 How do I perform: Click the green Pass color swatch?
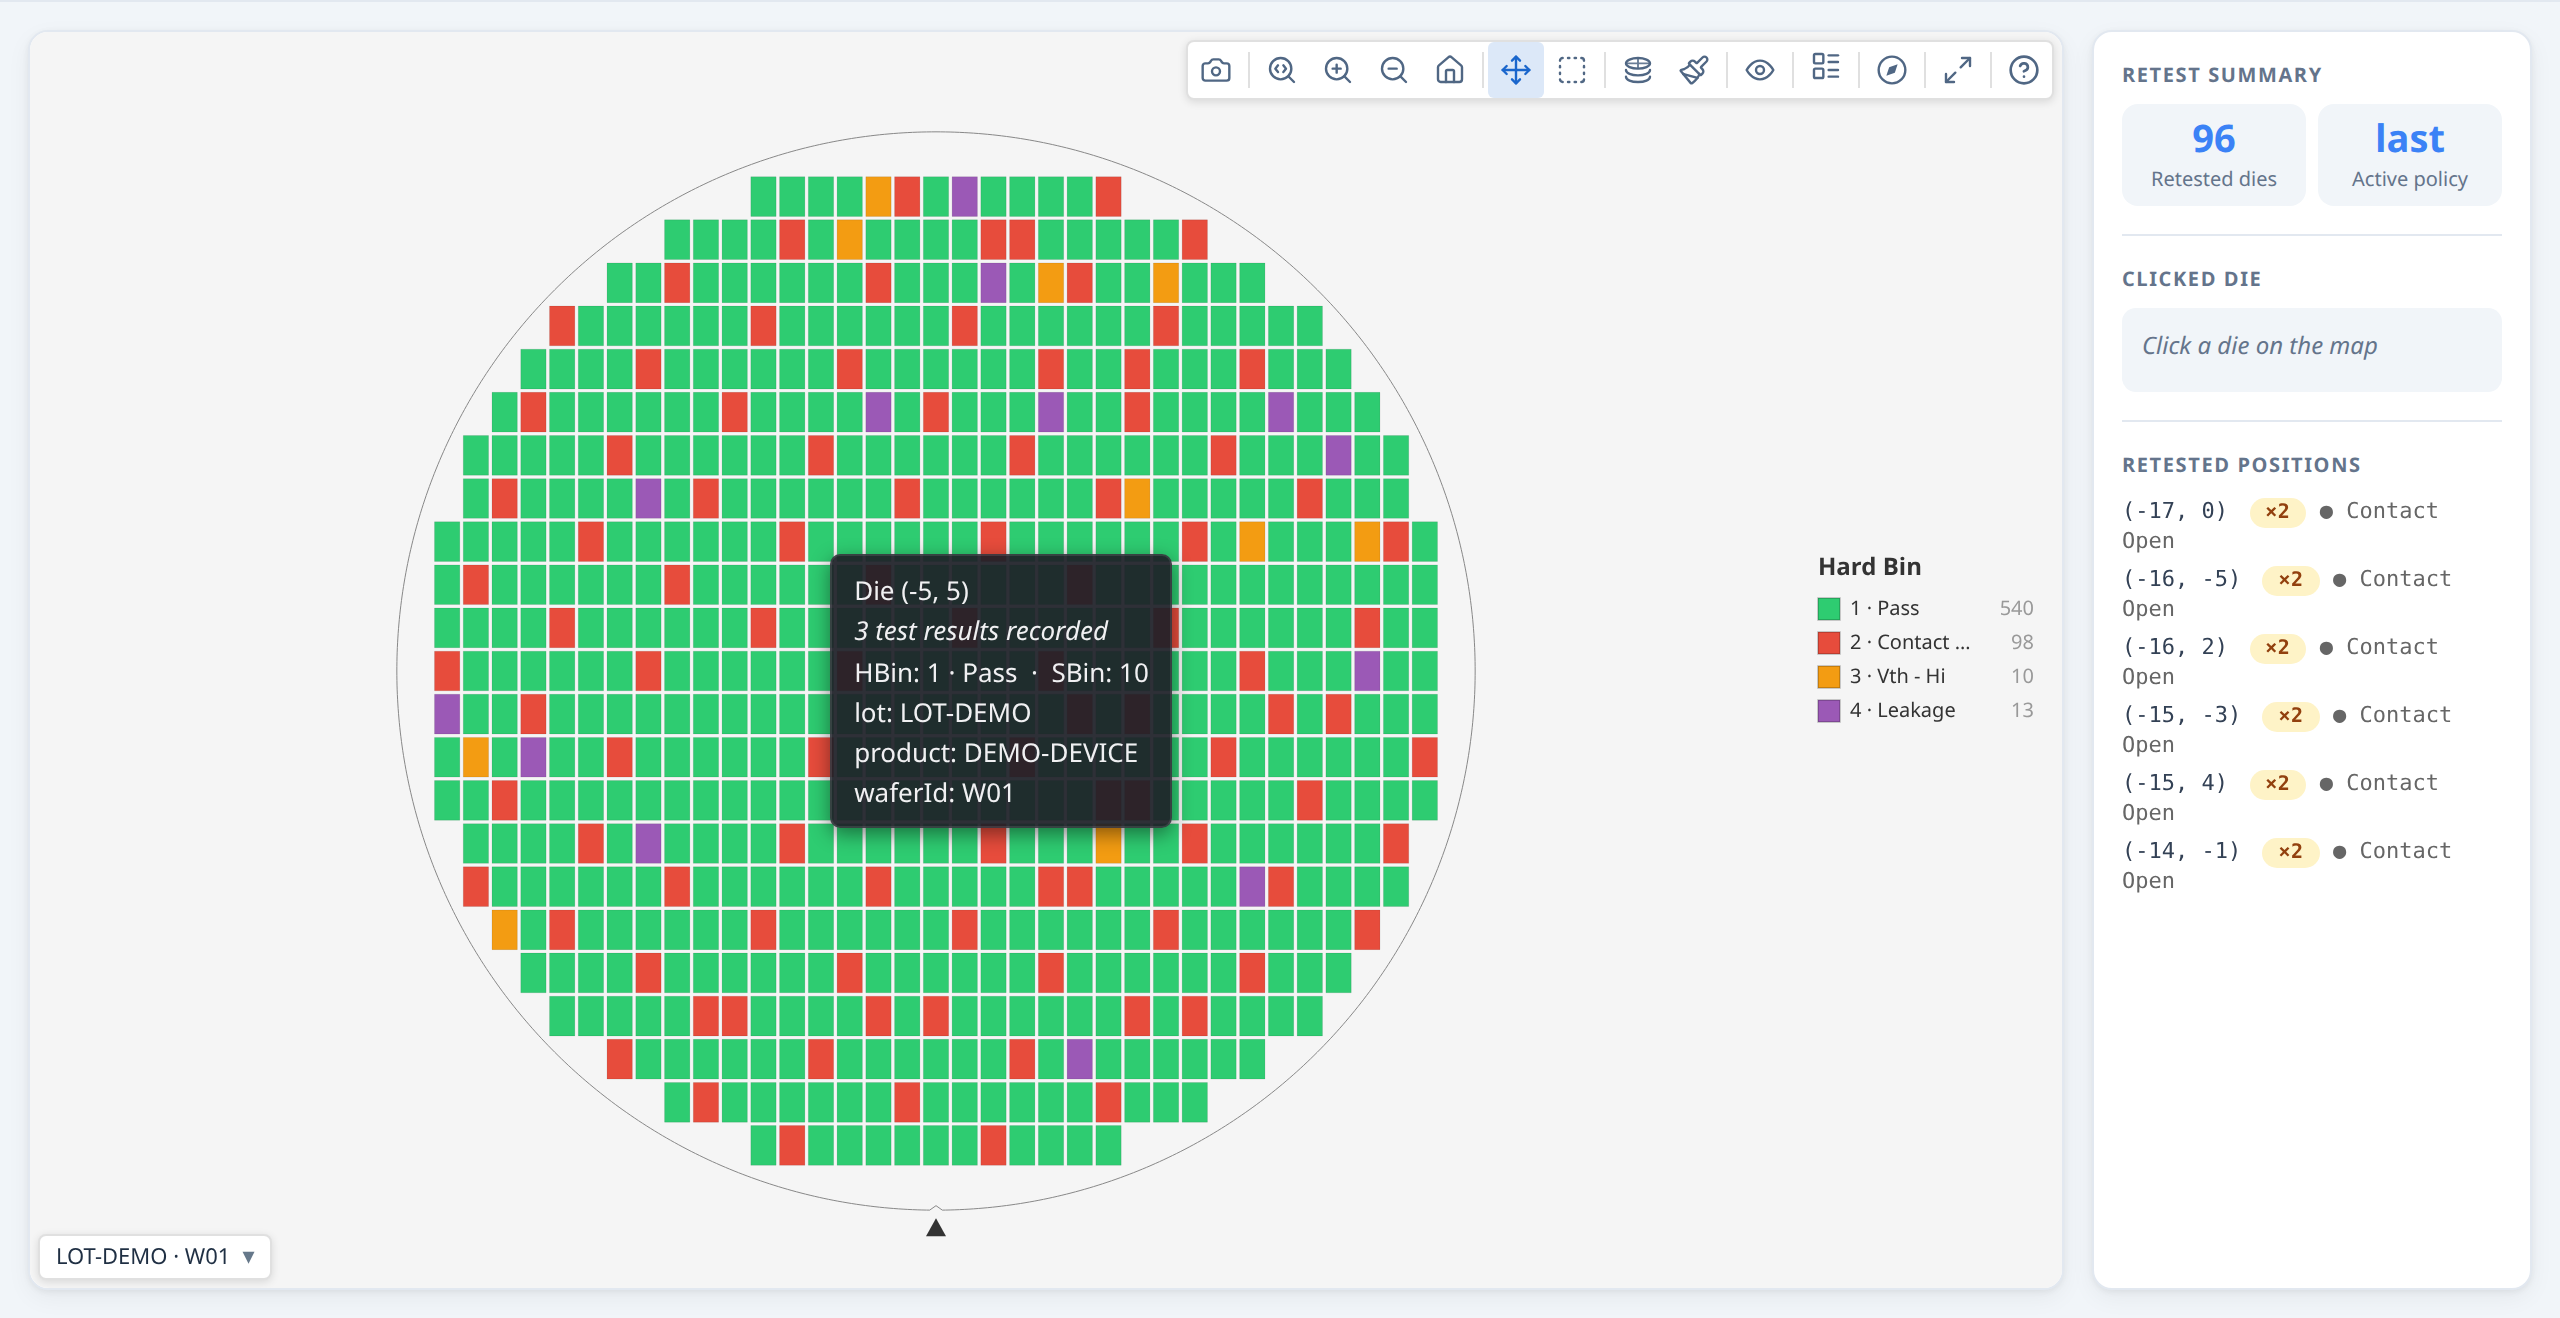(x=1829, y=608)
